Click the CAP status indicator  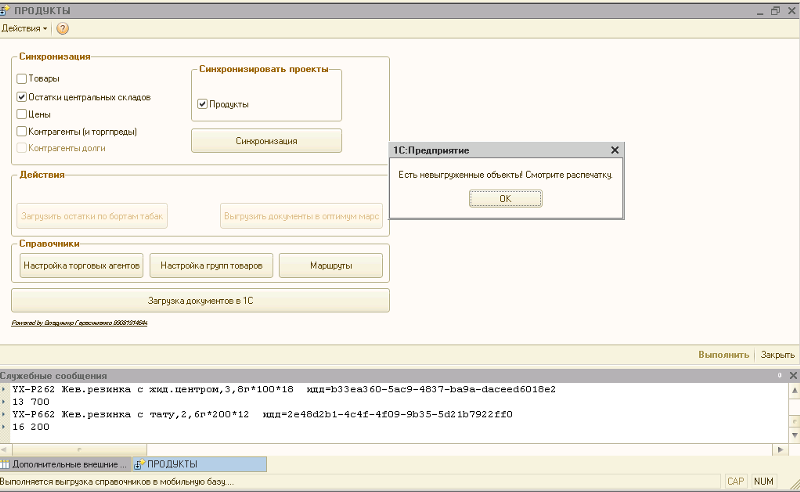[x=735, y=481]
